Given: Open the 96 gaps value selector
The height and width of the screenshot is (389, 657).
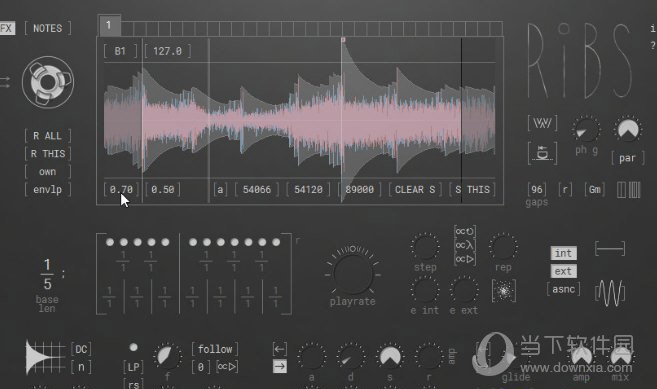Looking at the screenshot, I should tap(537, 189).
